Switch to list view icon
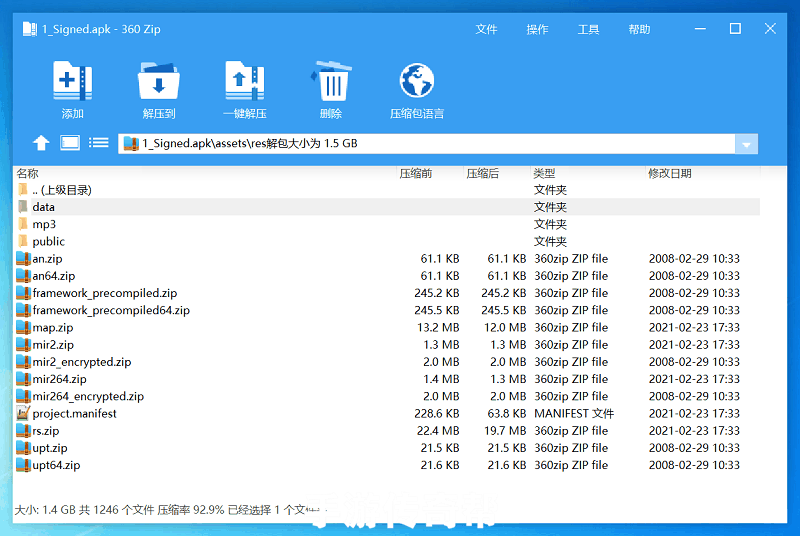The image size is (800, 536). [x=98, y=143]
